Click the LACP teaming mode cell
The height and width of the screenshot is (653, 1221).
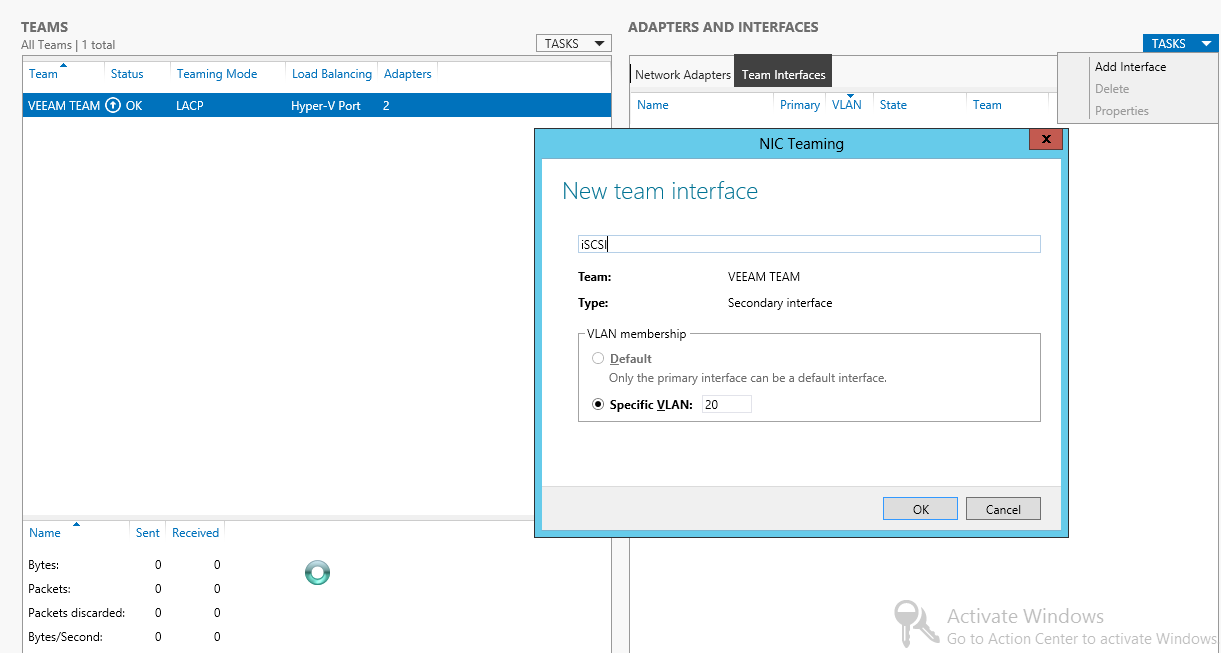[x=189, y=105]
